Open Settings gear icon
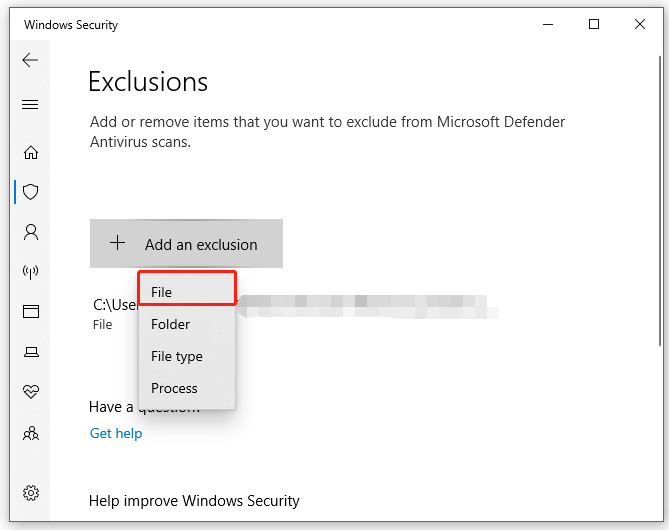This screenshot has height=530, width=669. tap(31, 493)
